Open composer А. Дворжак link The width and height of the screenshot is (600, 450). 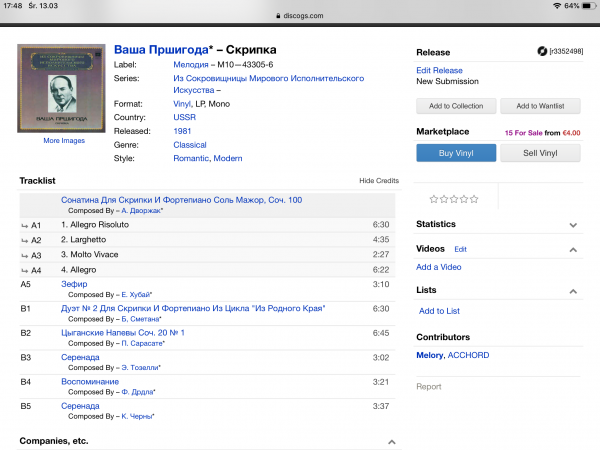tap(142, 210)
